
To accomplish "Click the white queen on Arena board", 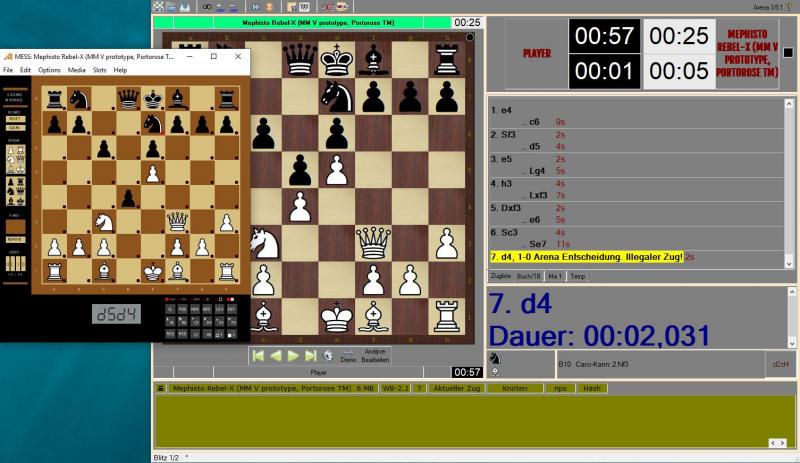I will [373, 242].
